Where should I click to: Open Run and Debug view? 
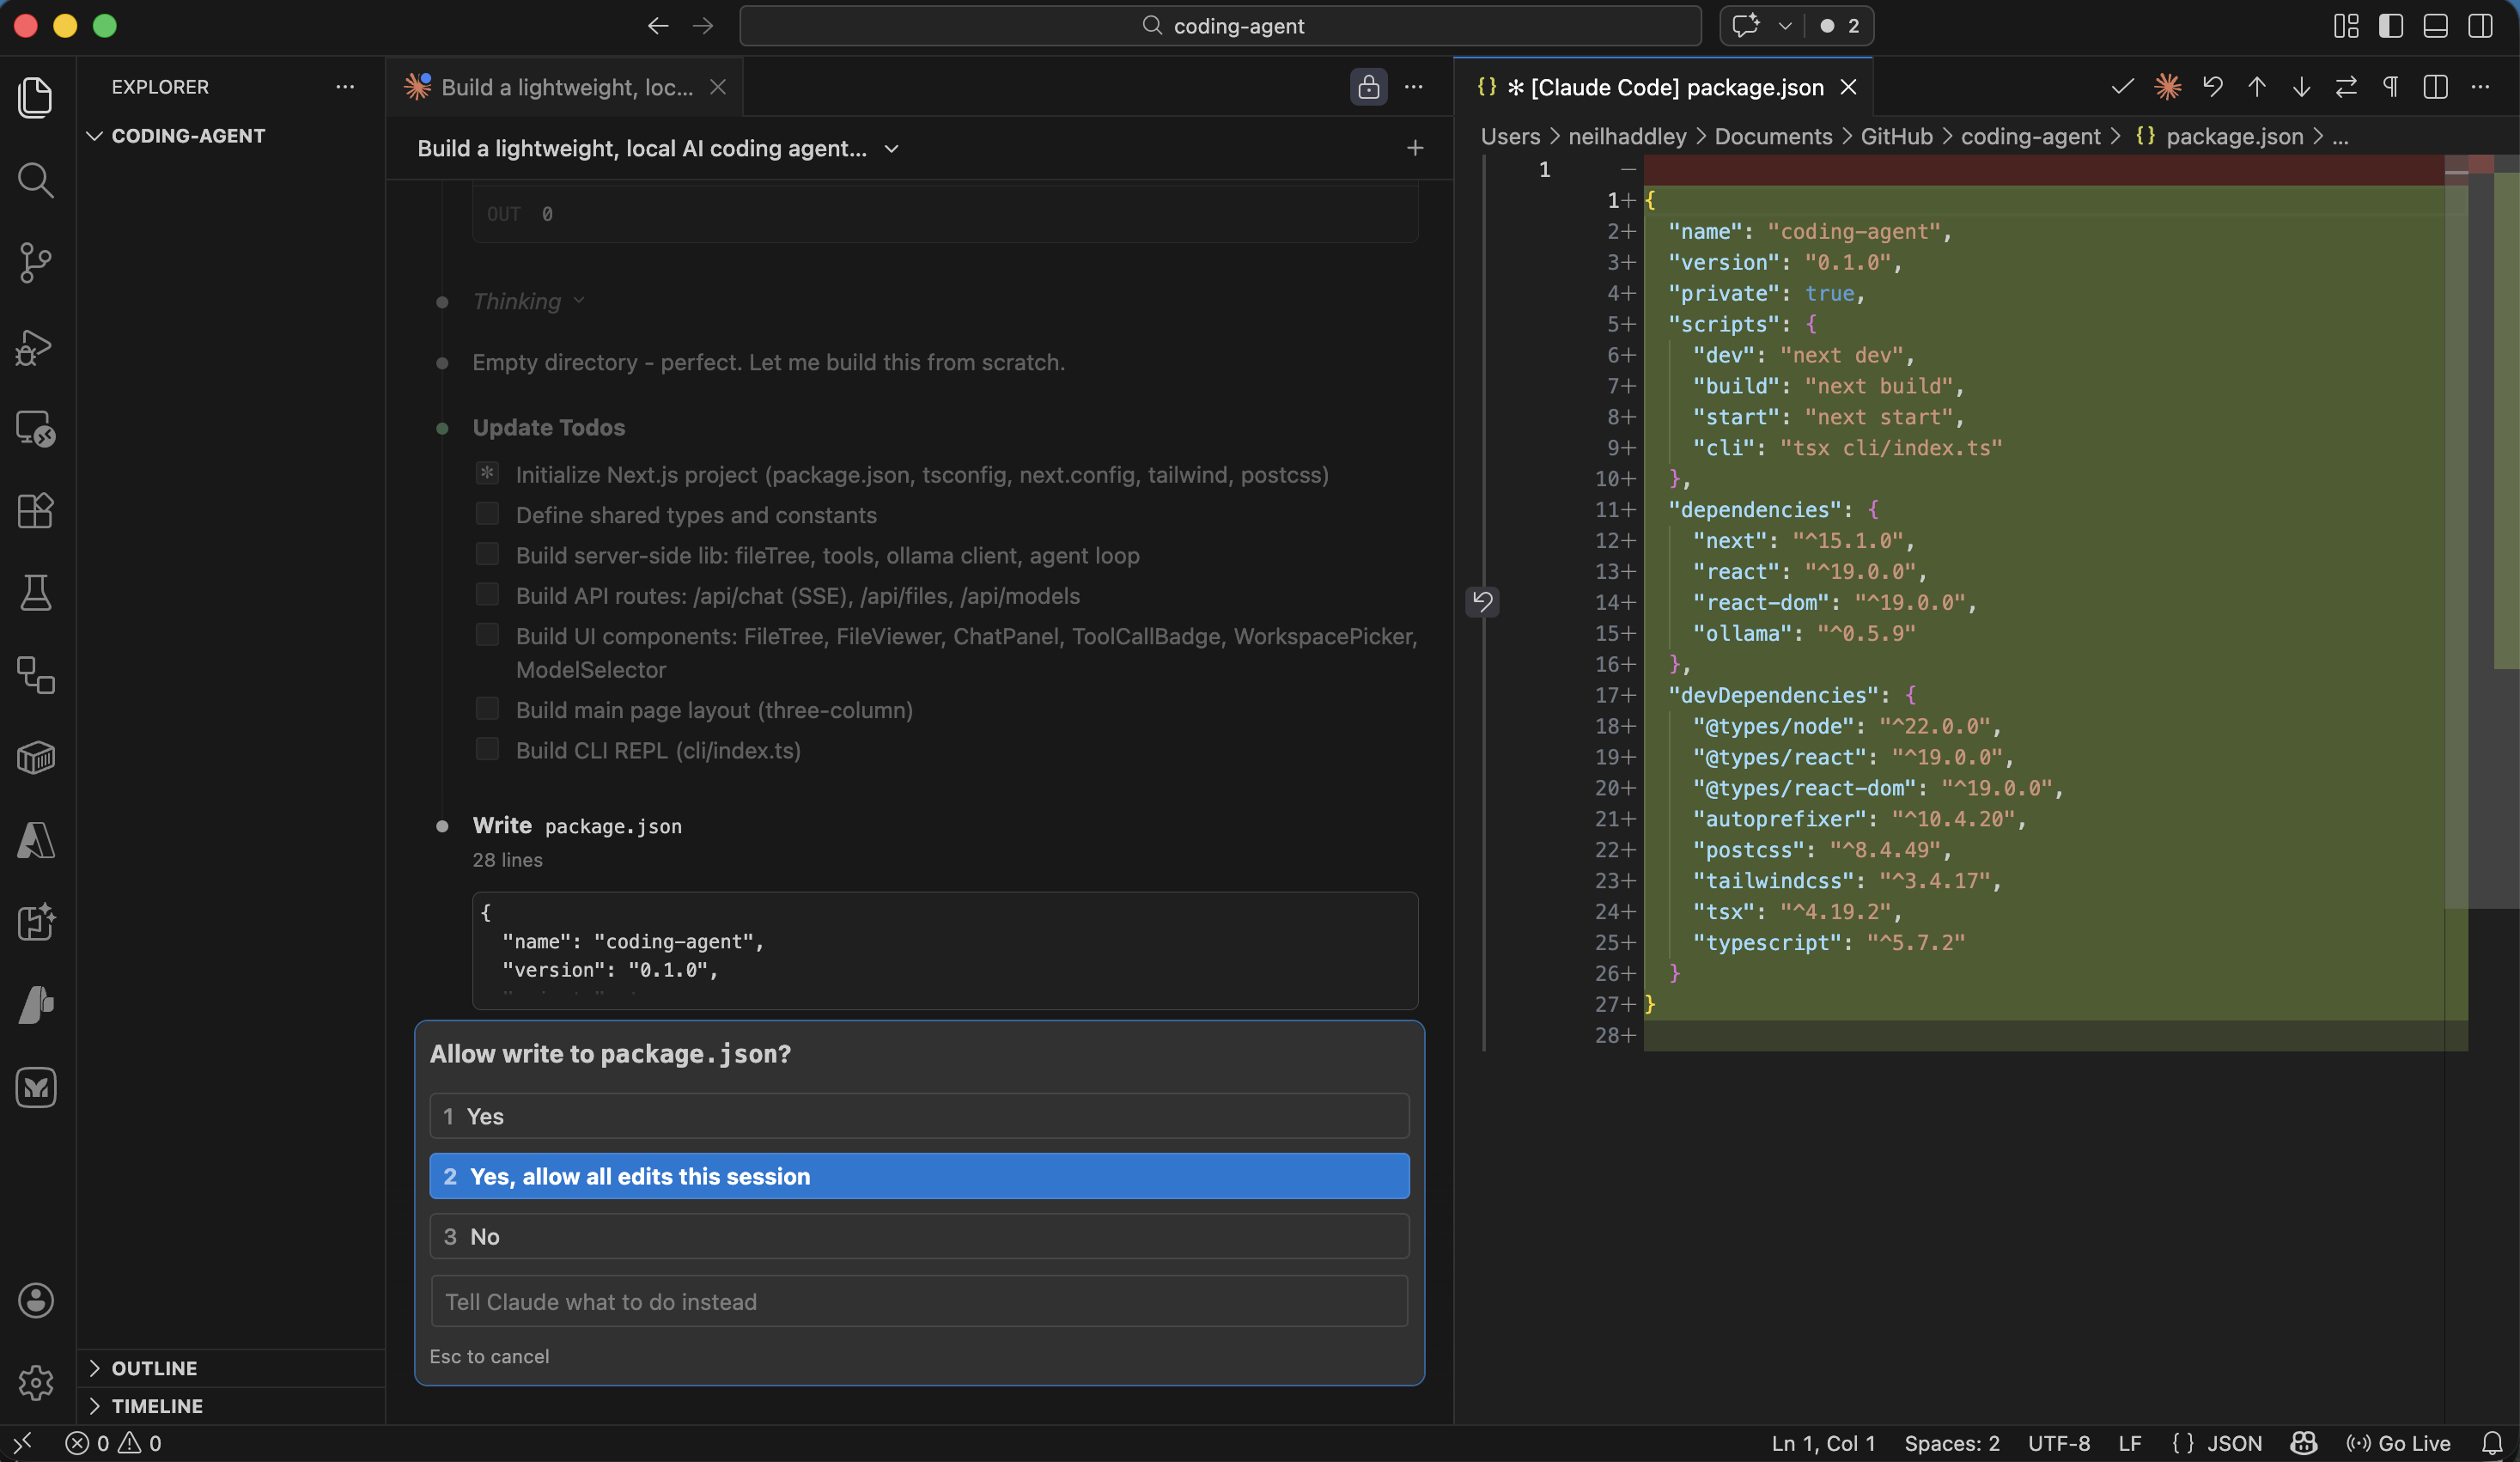(x=36, y=346)
